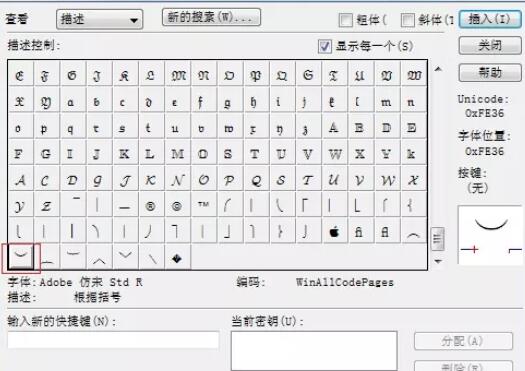
Task: Click the scroll up arrow of glyph grid
Action: click(x=438, y=69)
